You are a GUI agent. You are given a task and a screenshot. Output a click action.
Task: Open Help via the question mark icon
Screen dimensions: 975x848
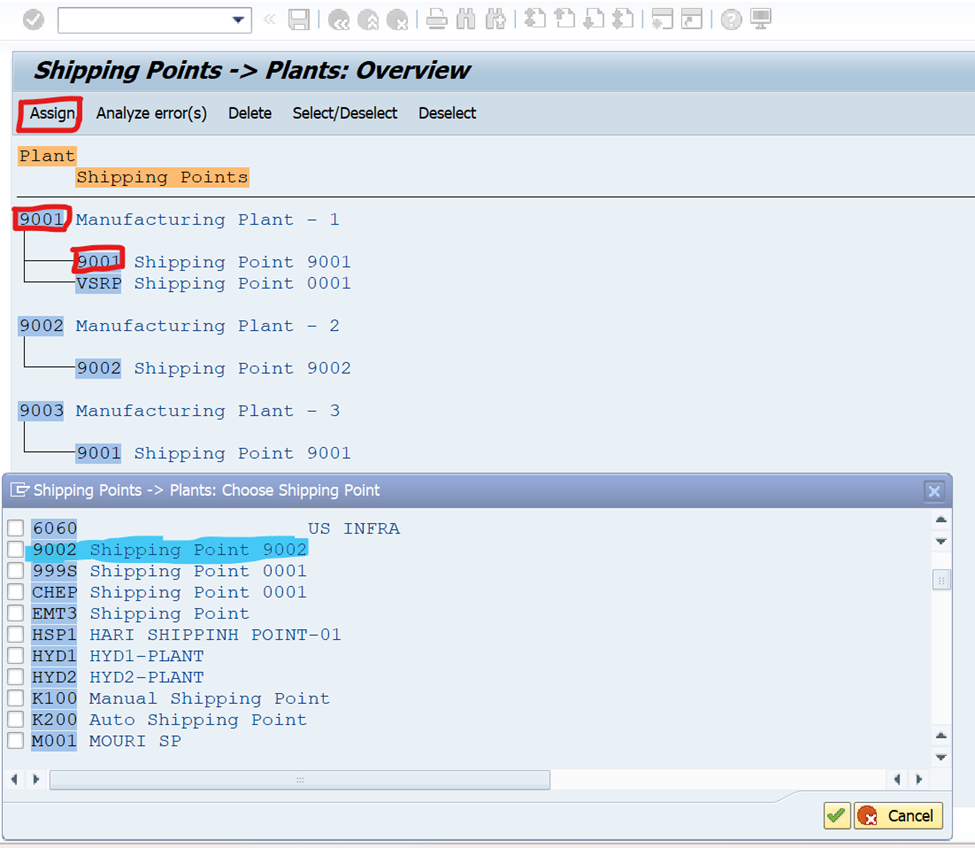(x=731, y=20)
